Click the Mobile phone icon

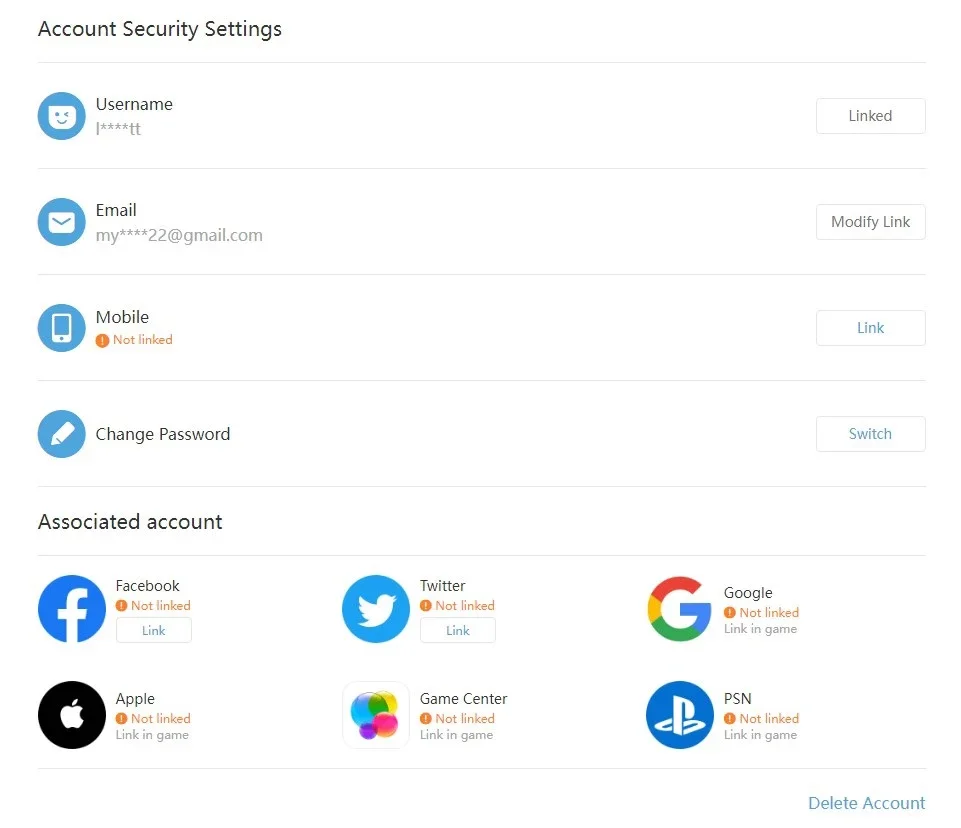pyautogui.click(x=61, y=328)
